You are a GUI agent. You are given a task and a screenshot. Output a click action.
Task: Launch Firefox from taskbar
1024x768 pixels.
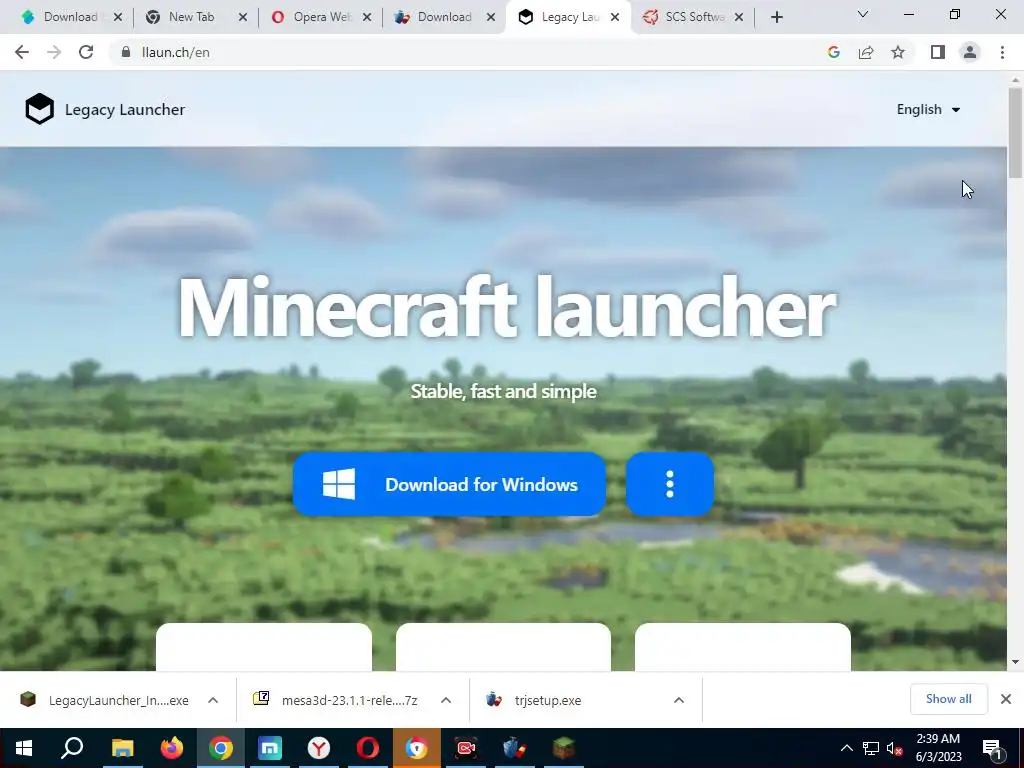pyautogui.click(x=172, y=748)
